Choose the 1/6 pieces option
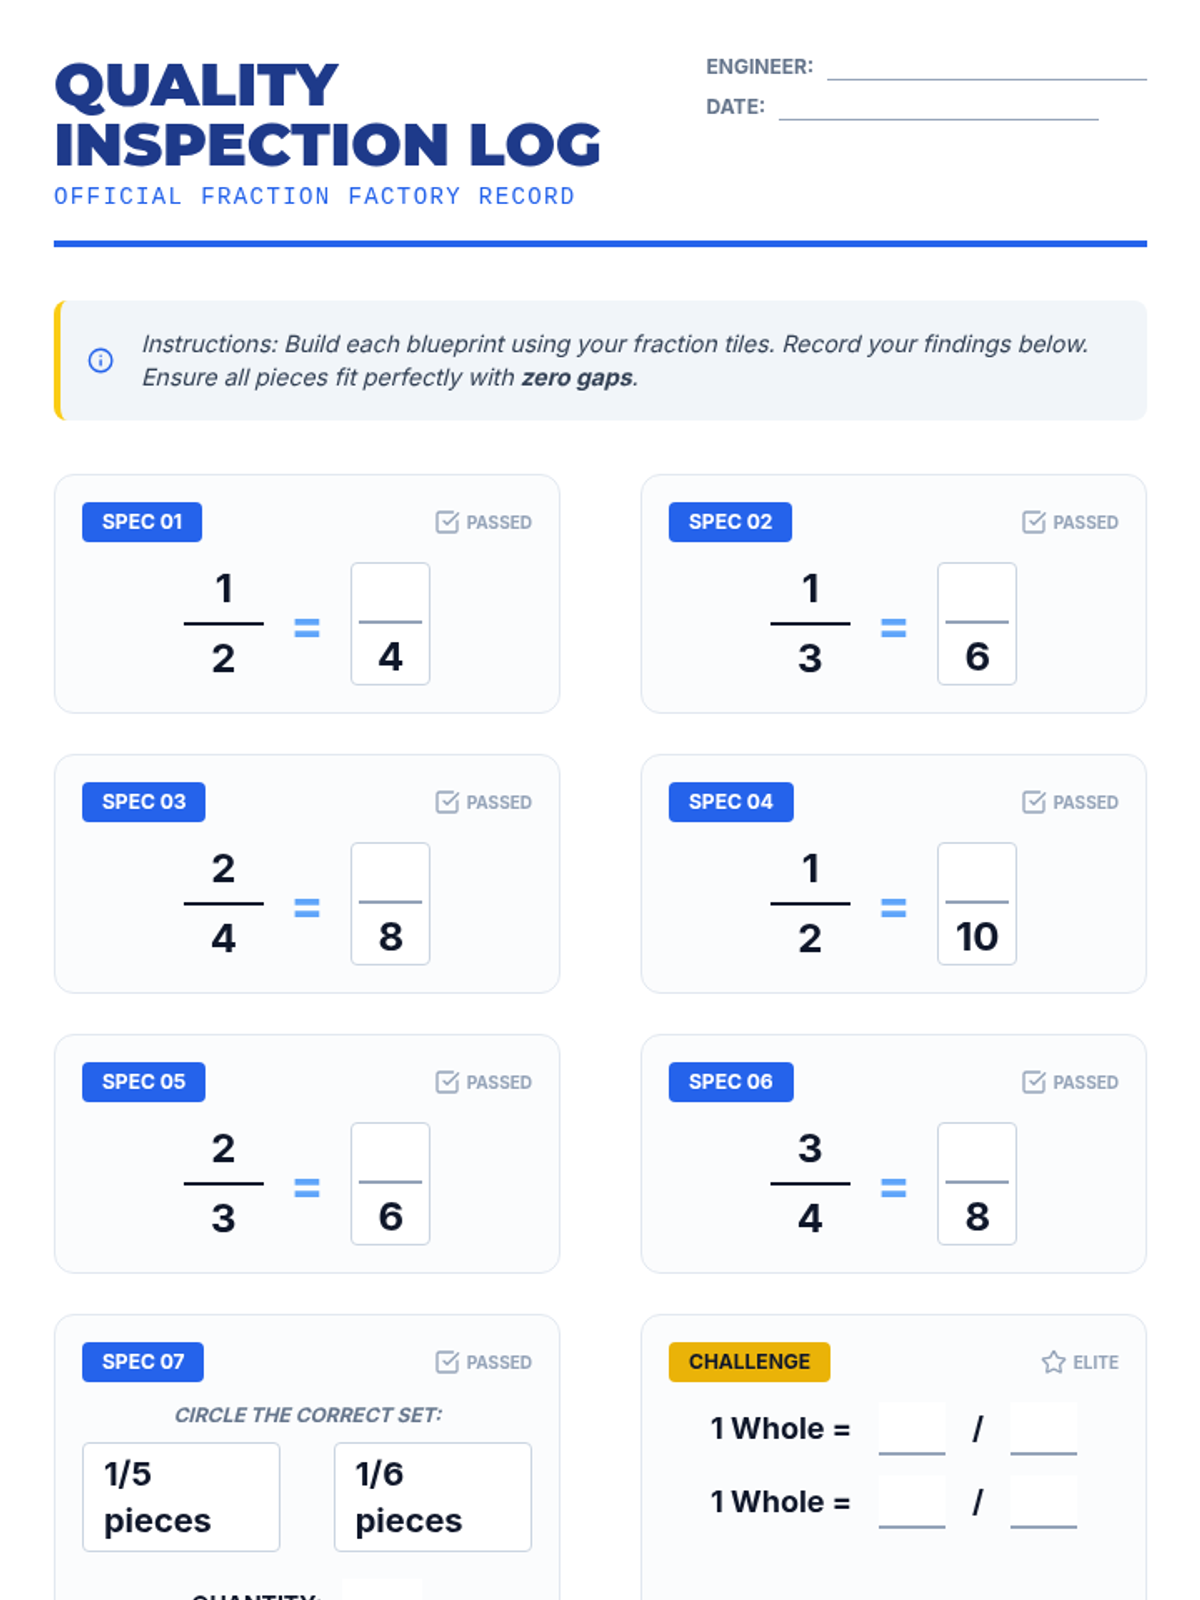The height and width of the screenshot is (1600, 1200). tap(432, 1497)
